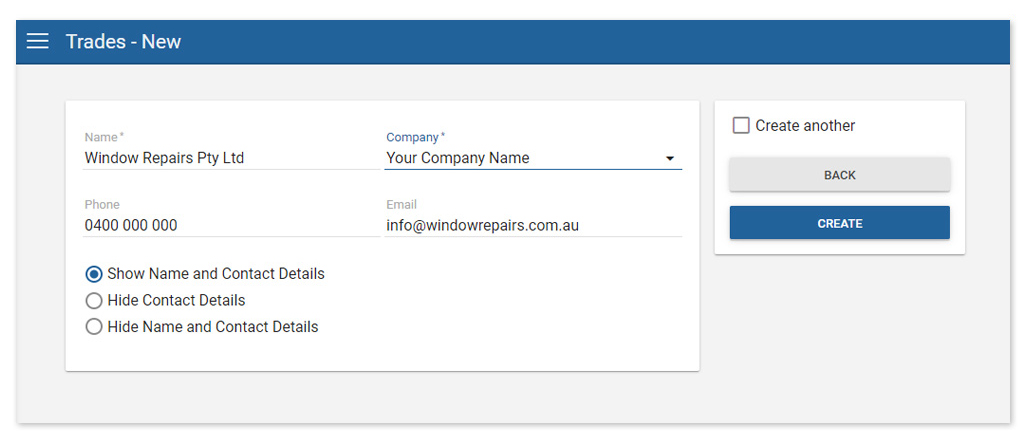Click the 'Create another' label text

click(x=805, y=126)
